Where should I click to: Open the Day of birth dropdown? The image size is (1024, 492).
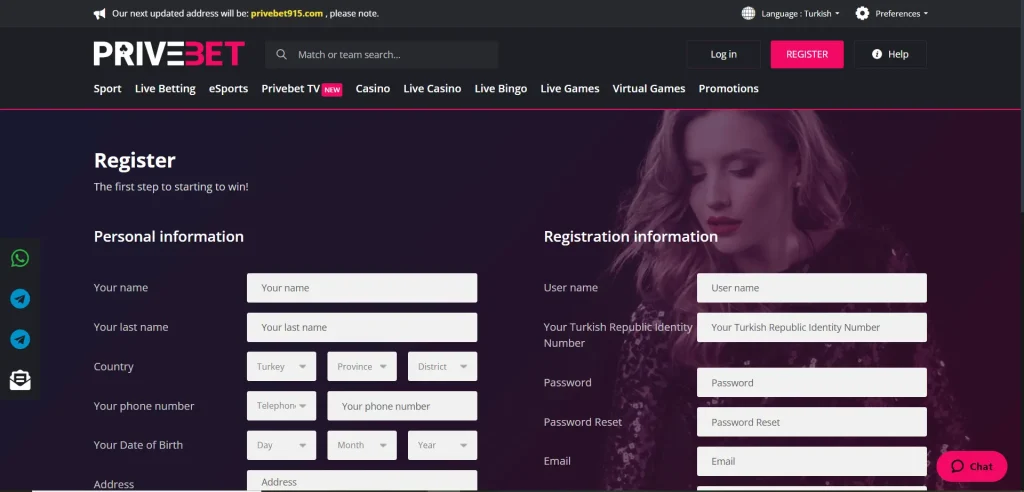(x=281, y=445)
